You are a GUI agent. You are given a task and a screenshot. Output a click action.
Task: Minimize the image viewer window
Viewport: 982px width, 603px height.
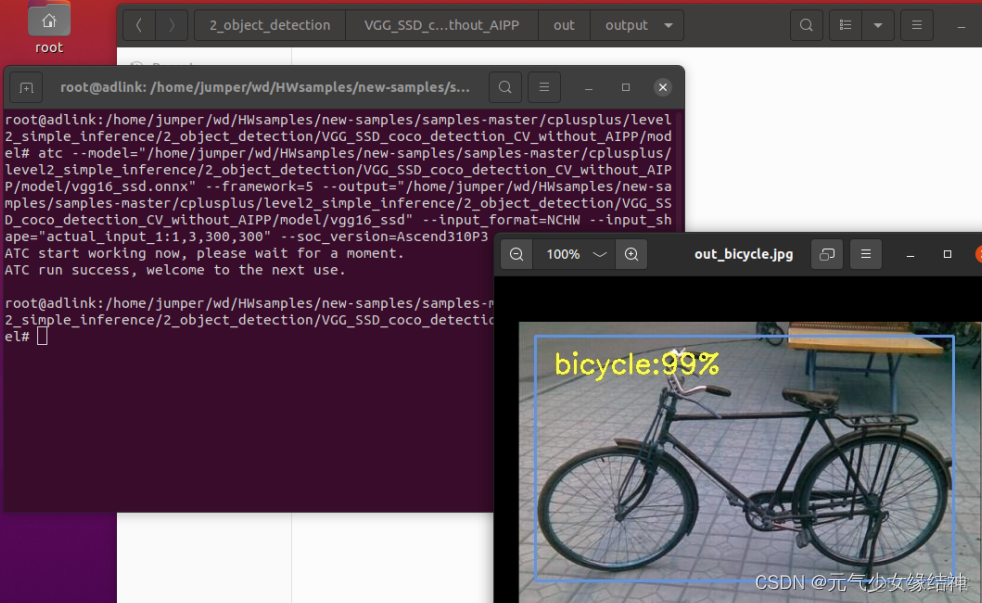[x=911, y=254]
